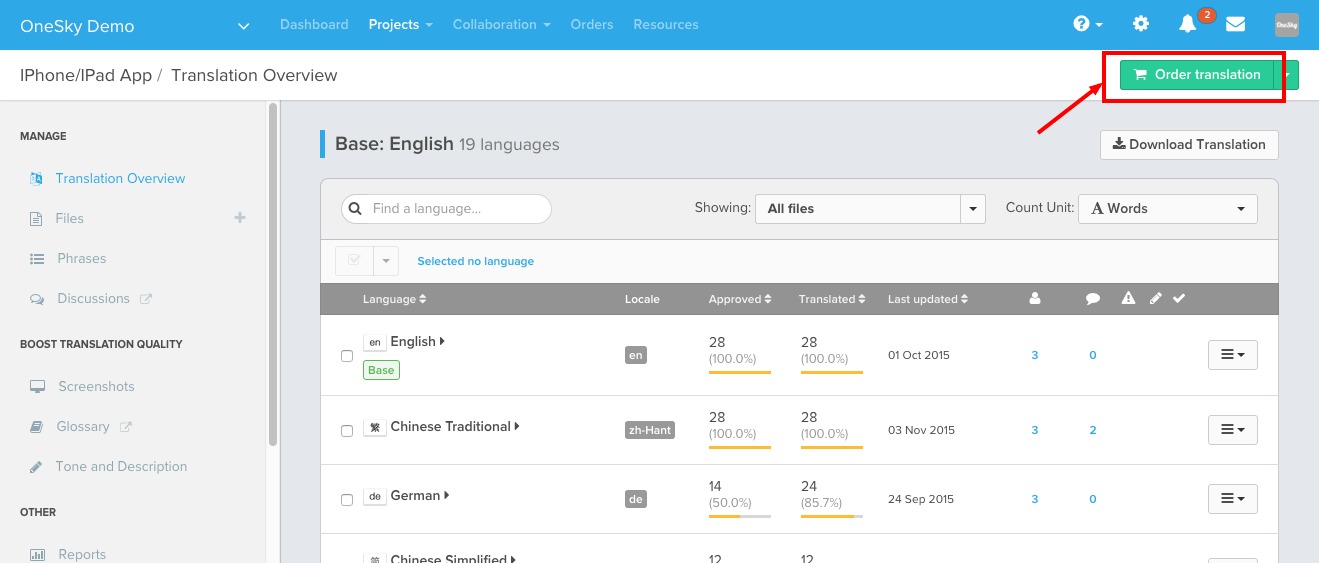
Task: Add a file using the plus icon
Action: click(x=240, y=217)
